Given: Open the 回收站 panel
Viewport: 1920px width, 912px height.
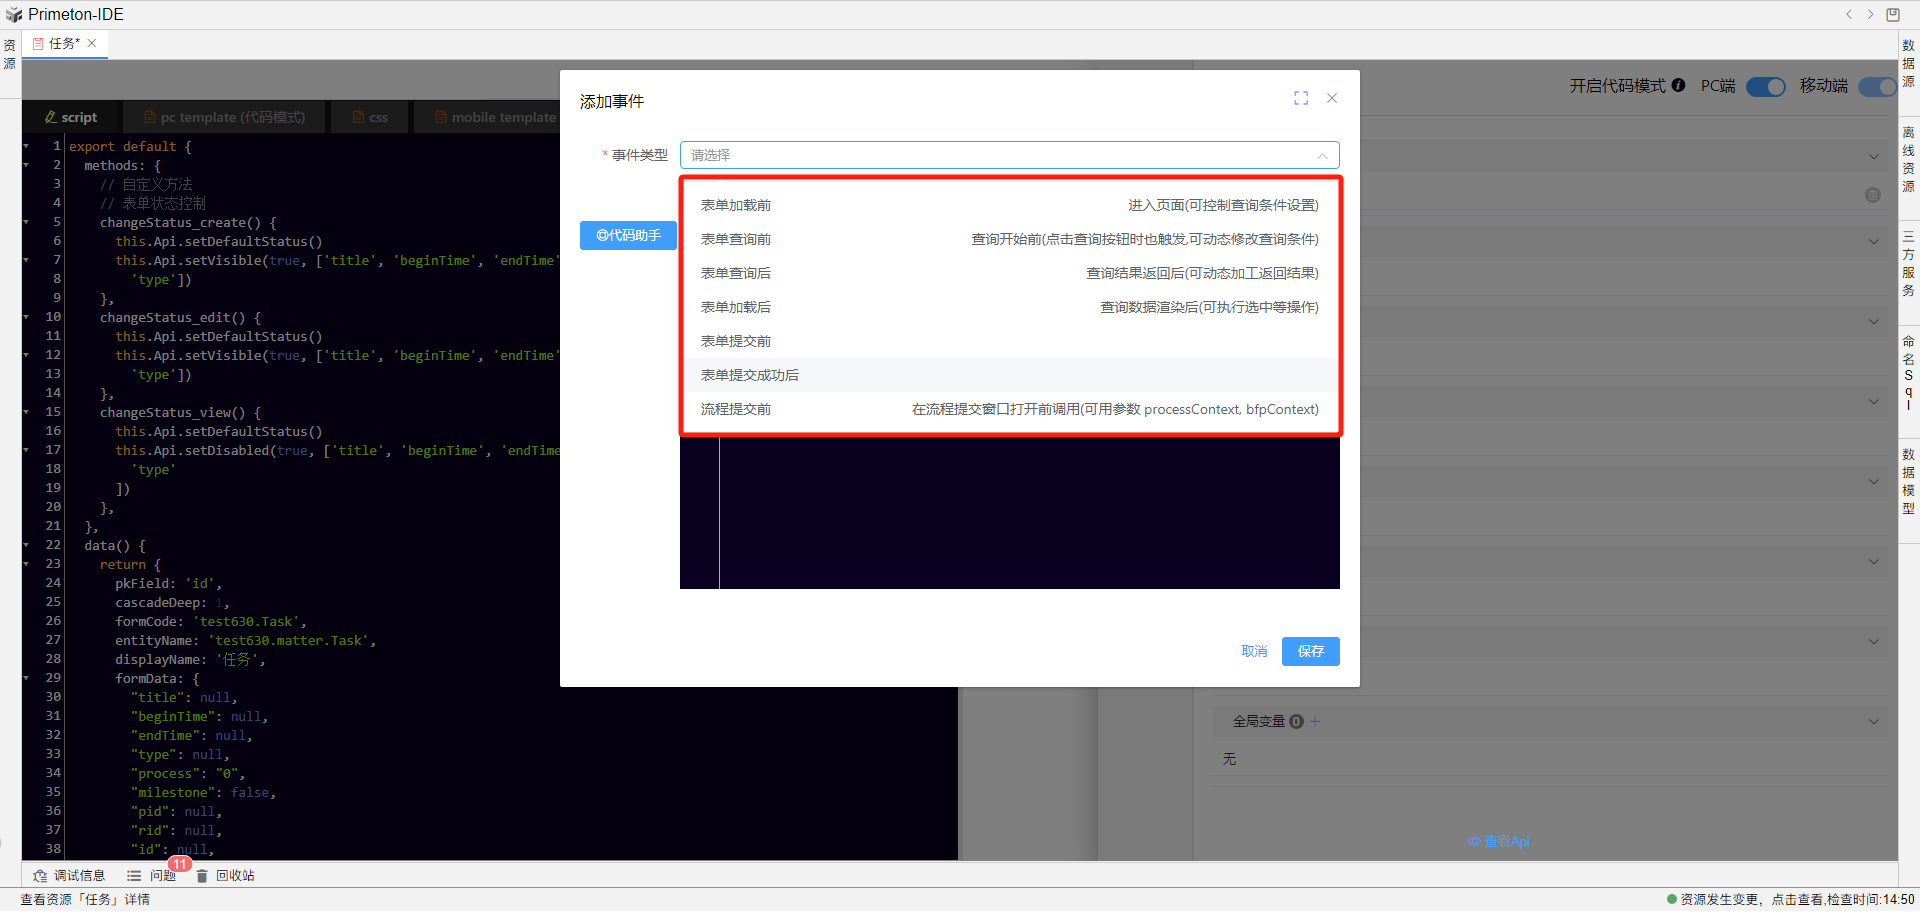Looking at the screenshot, I should [x=225, y=875].
